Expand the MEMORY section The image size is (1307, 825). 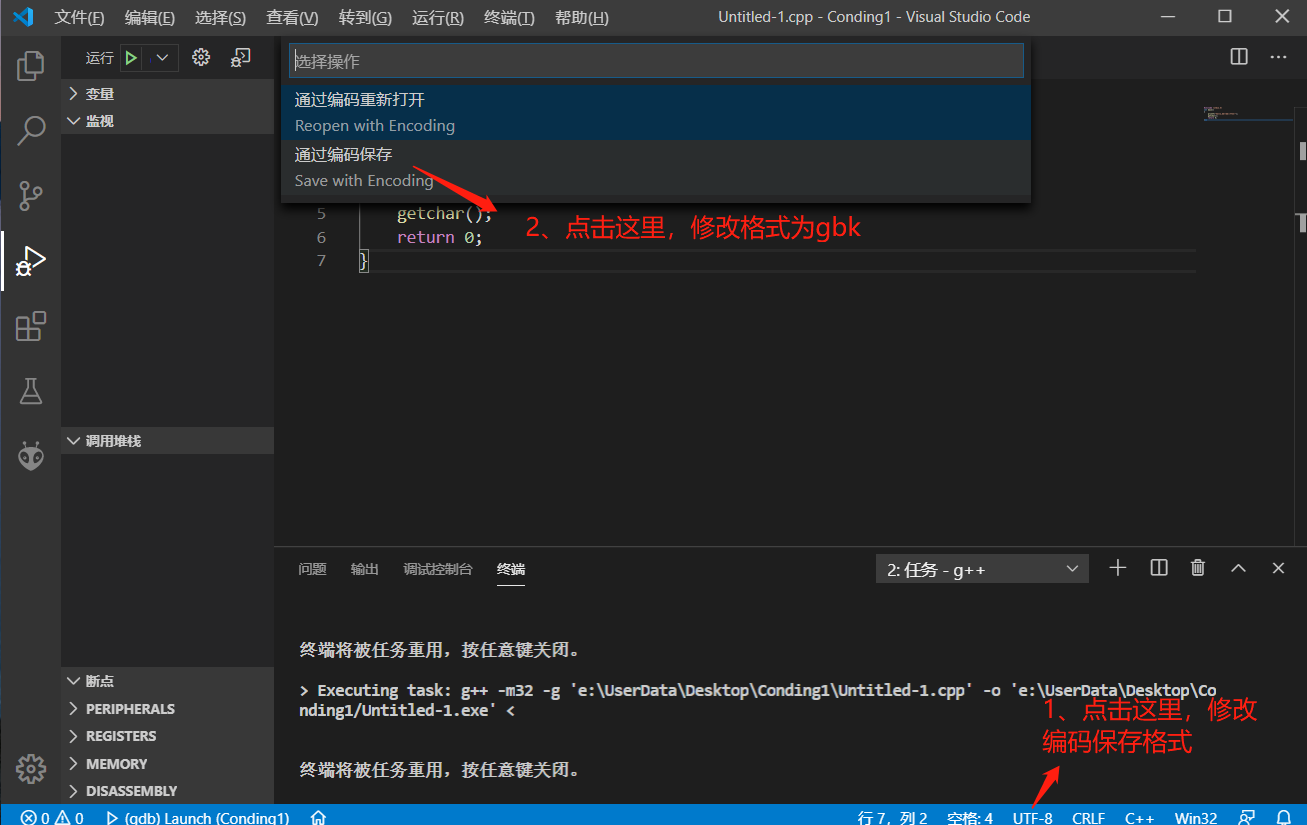[x=167, y=764]
